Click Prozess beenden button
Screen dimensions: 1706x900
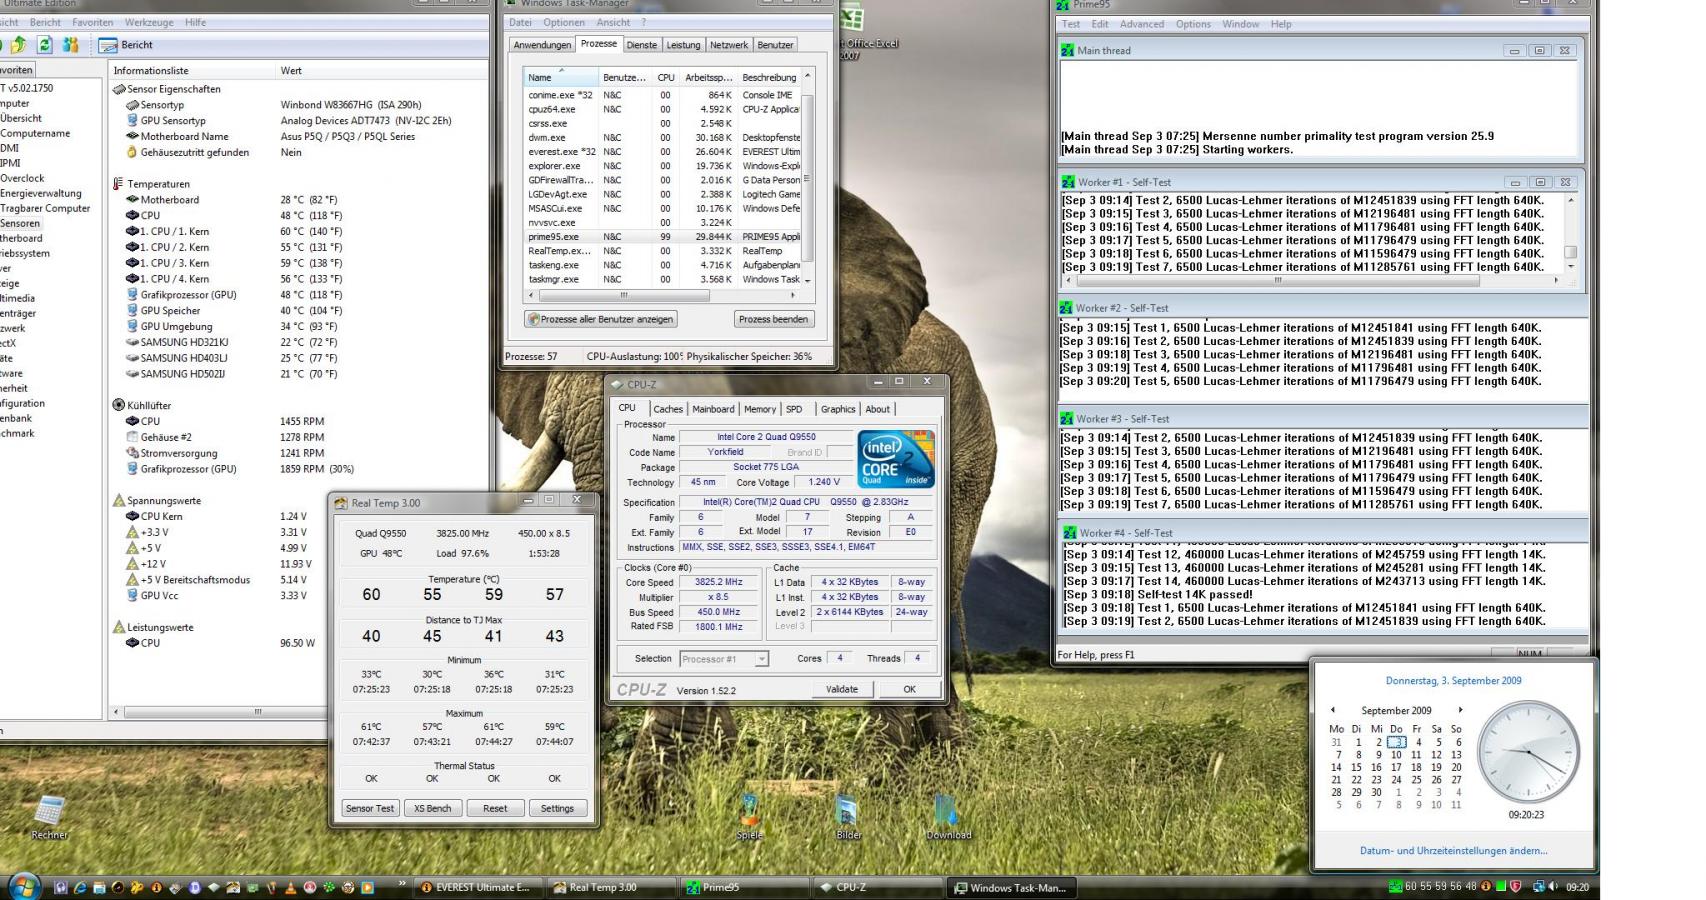(773, 319)
